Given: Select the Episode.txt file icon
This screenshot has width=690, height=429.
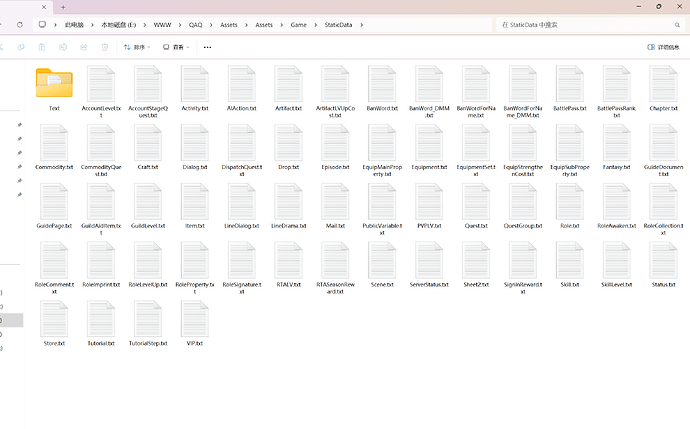Looking at the screenshot, I should 335,143.
